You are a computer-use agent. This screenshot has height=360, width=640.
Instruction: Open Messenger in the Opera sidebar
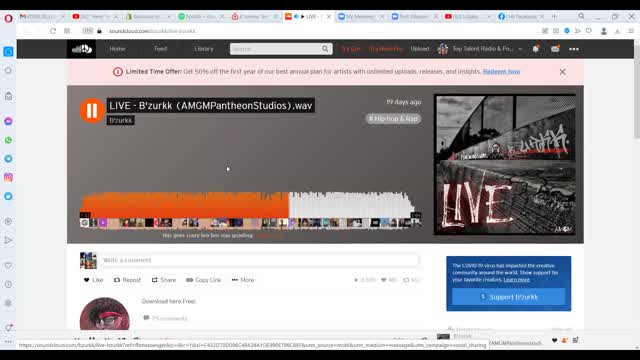[8, 121]
